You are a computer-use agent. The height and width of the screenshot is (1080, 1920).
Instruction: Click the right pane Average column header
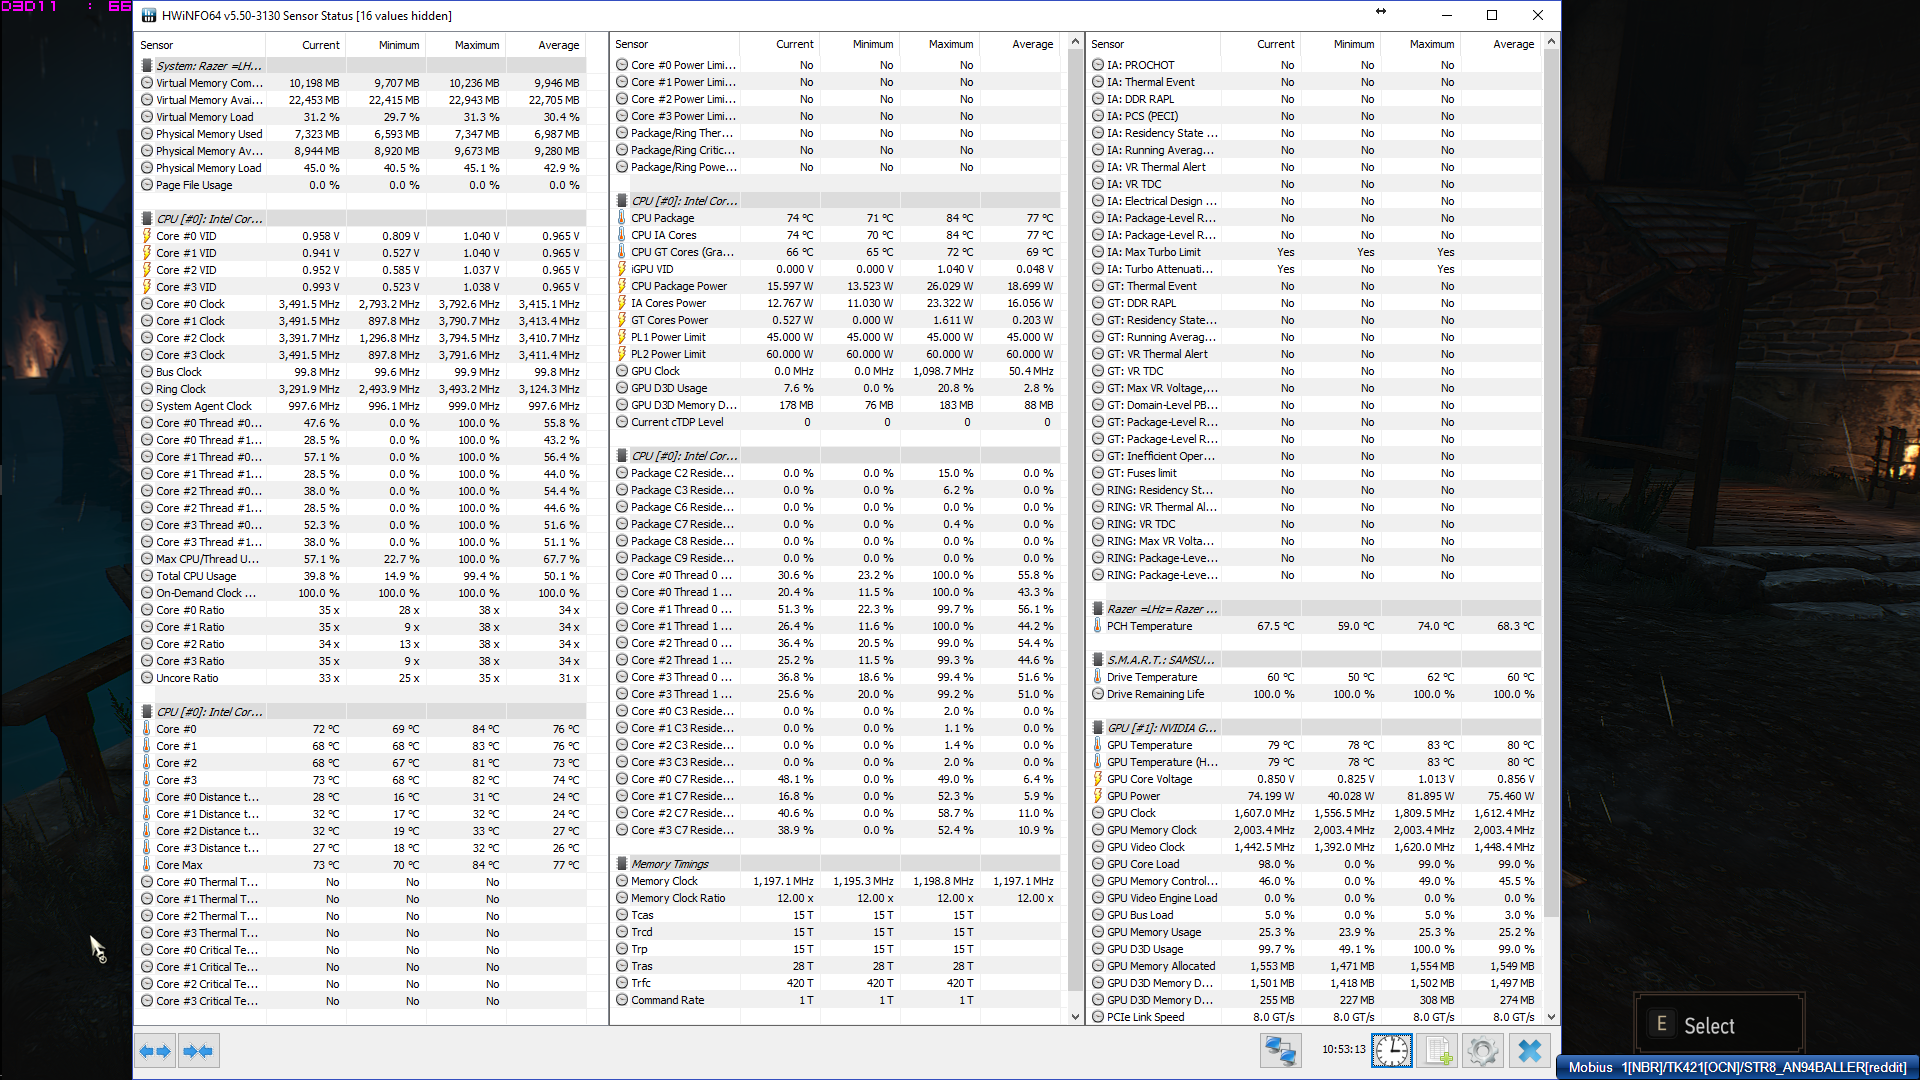click(1500, 44)
